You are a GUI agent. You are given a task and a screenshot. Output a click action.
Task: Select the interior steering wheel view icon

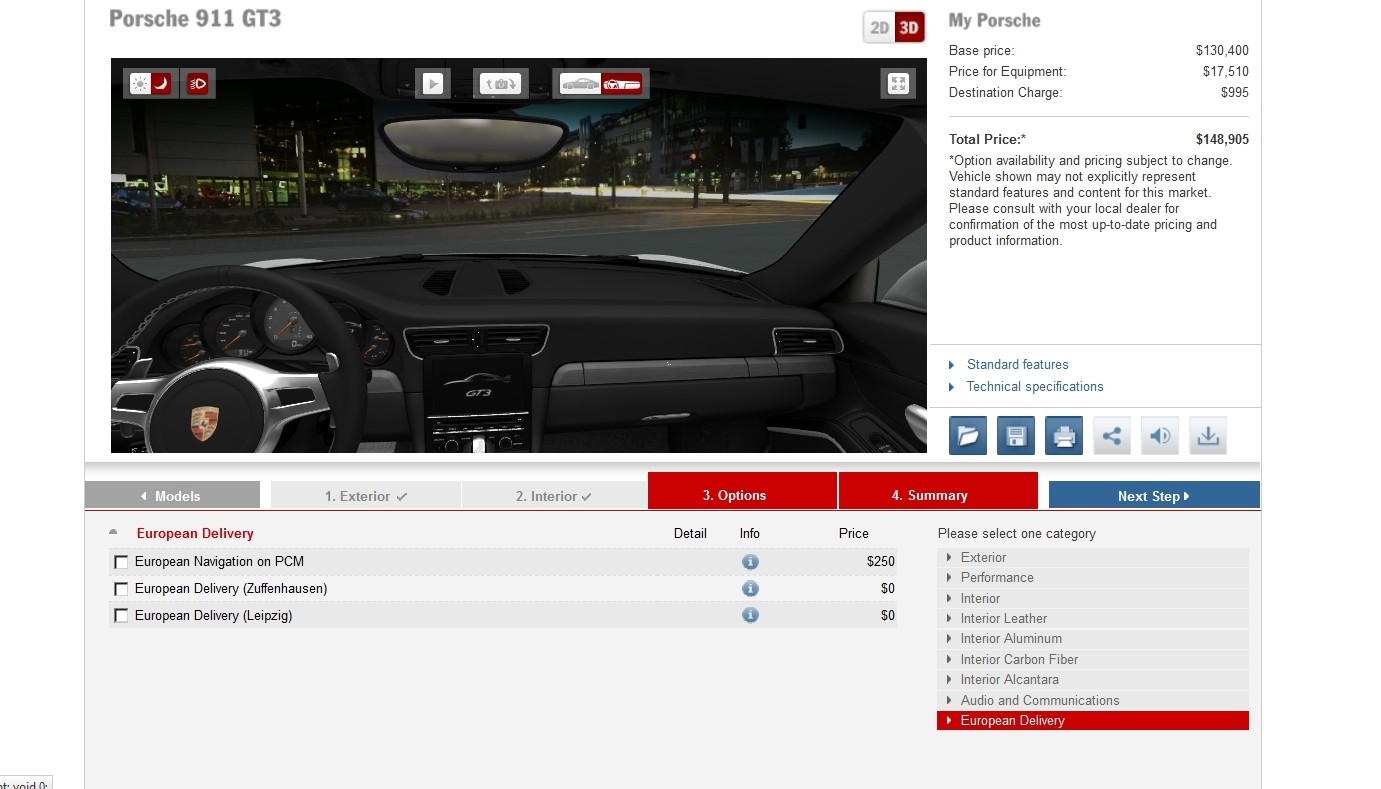621,84
